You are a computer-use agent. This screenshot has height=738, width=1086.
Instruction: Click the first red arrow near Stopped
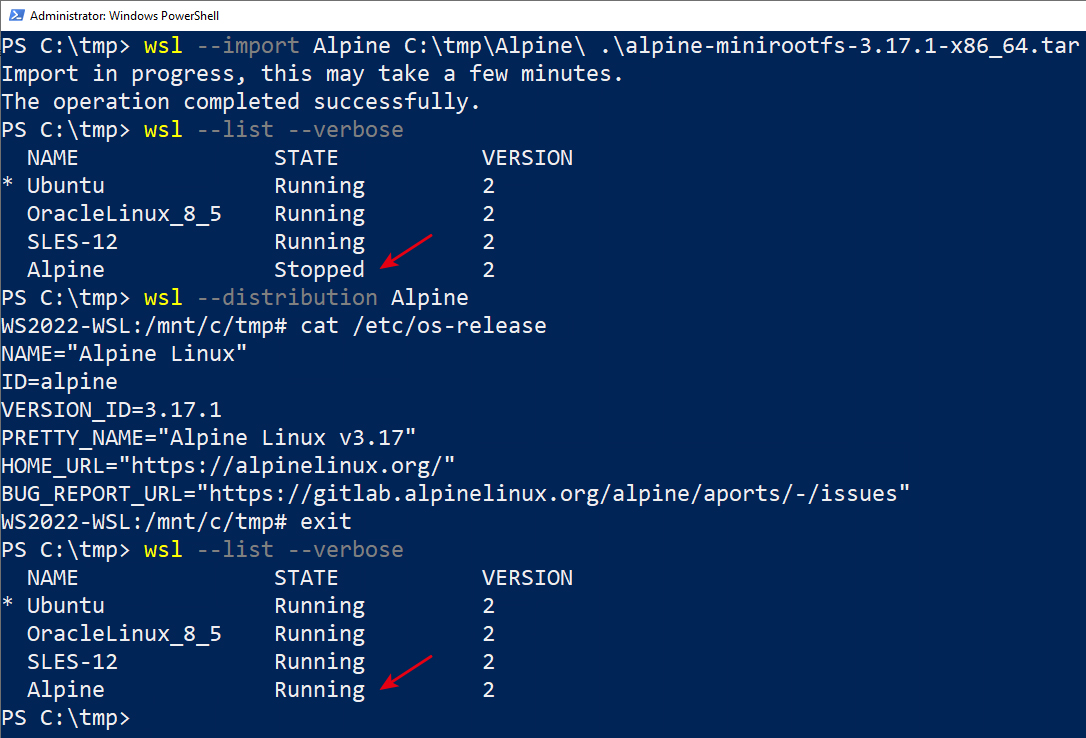point(407,251)
